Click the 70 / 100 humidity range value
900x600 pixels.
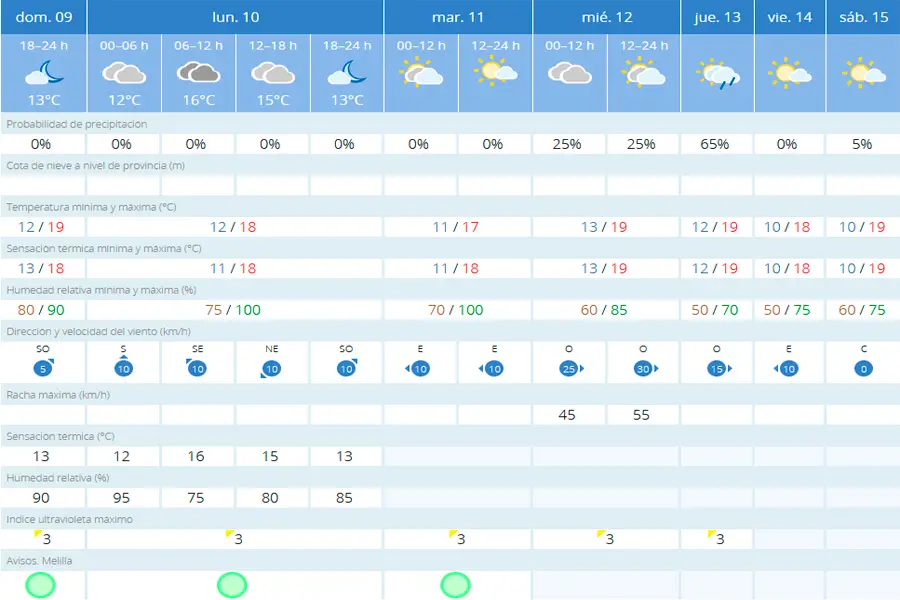click(456, 310)
